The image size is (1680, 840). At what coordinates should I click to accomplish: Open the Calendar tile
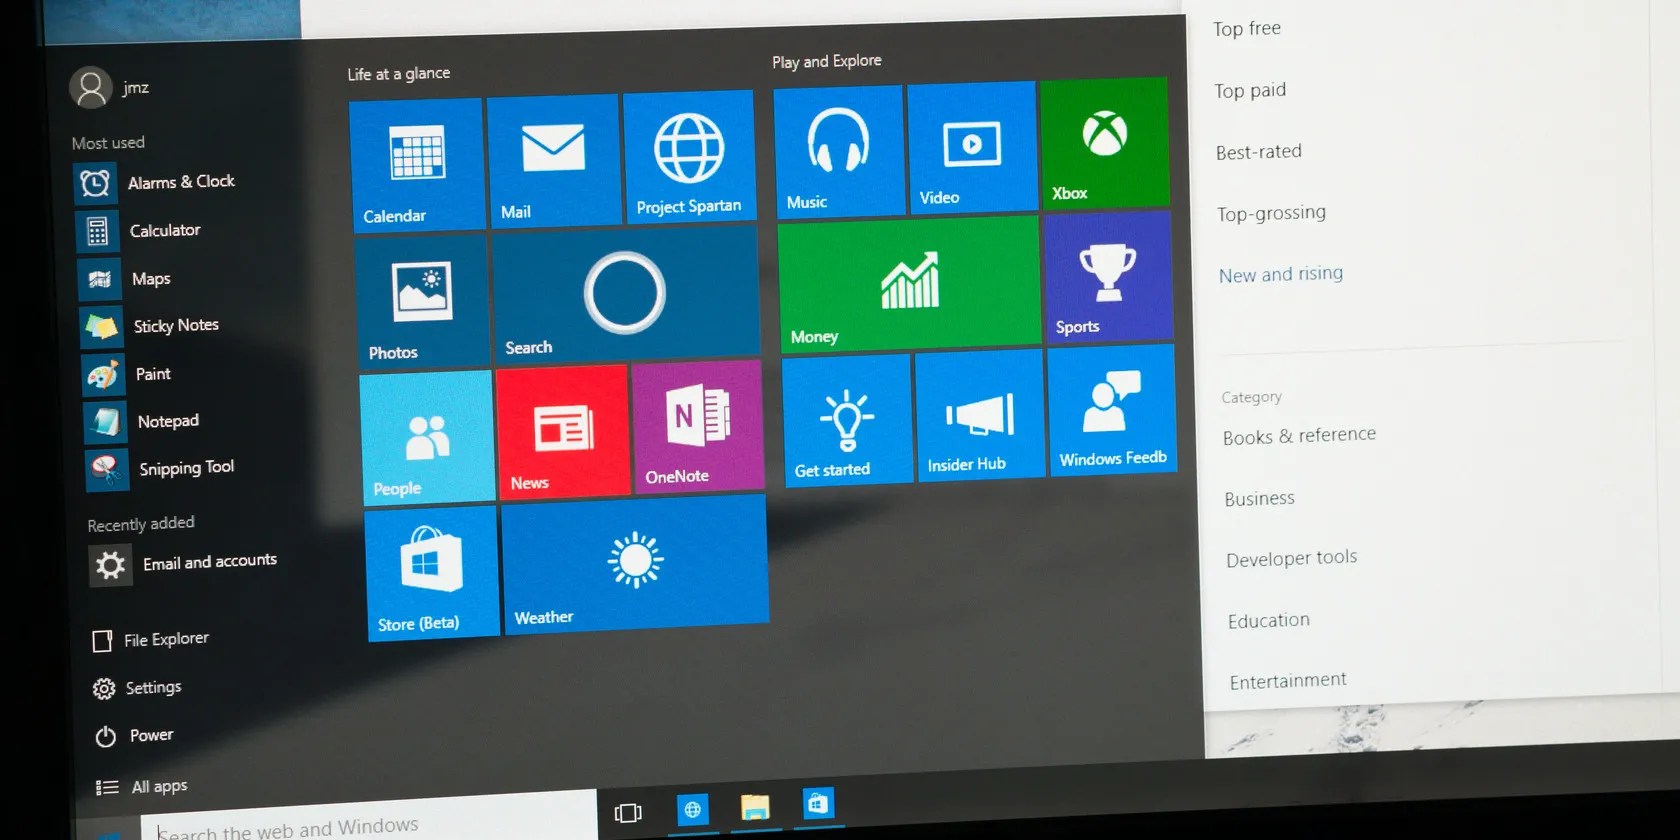417,166
